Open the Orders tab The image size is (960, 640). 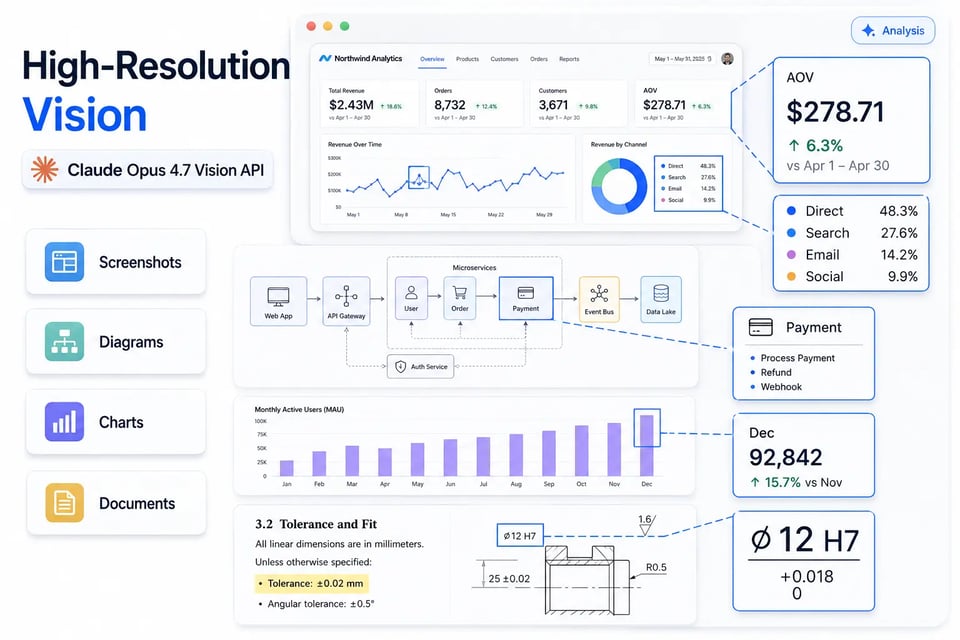point(539,59)
